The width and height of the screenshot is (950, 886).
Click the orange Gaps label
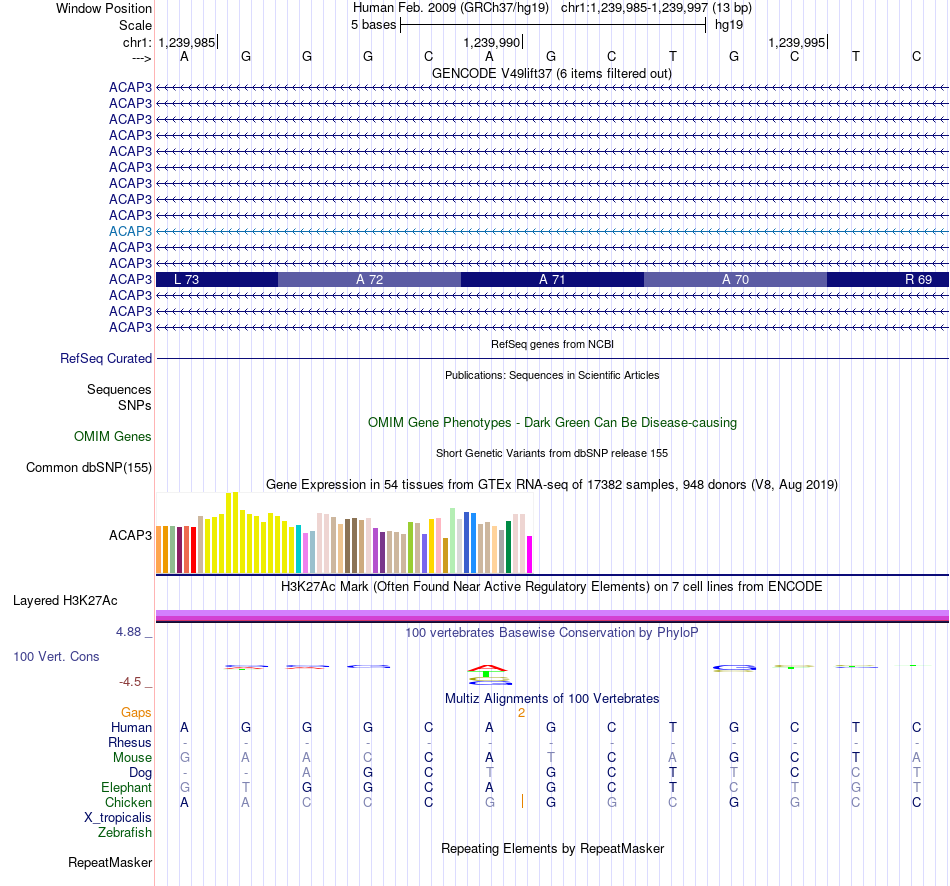[136, 712]
